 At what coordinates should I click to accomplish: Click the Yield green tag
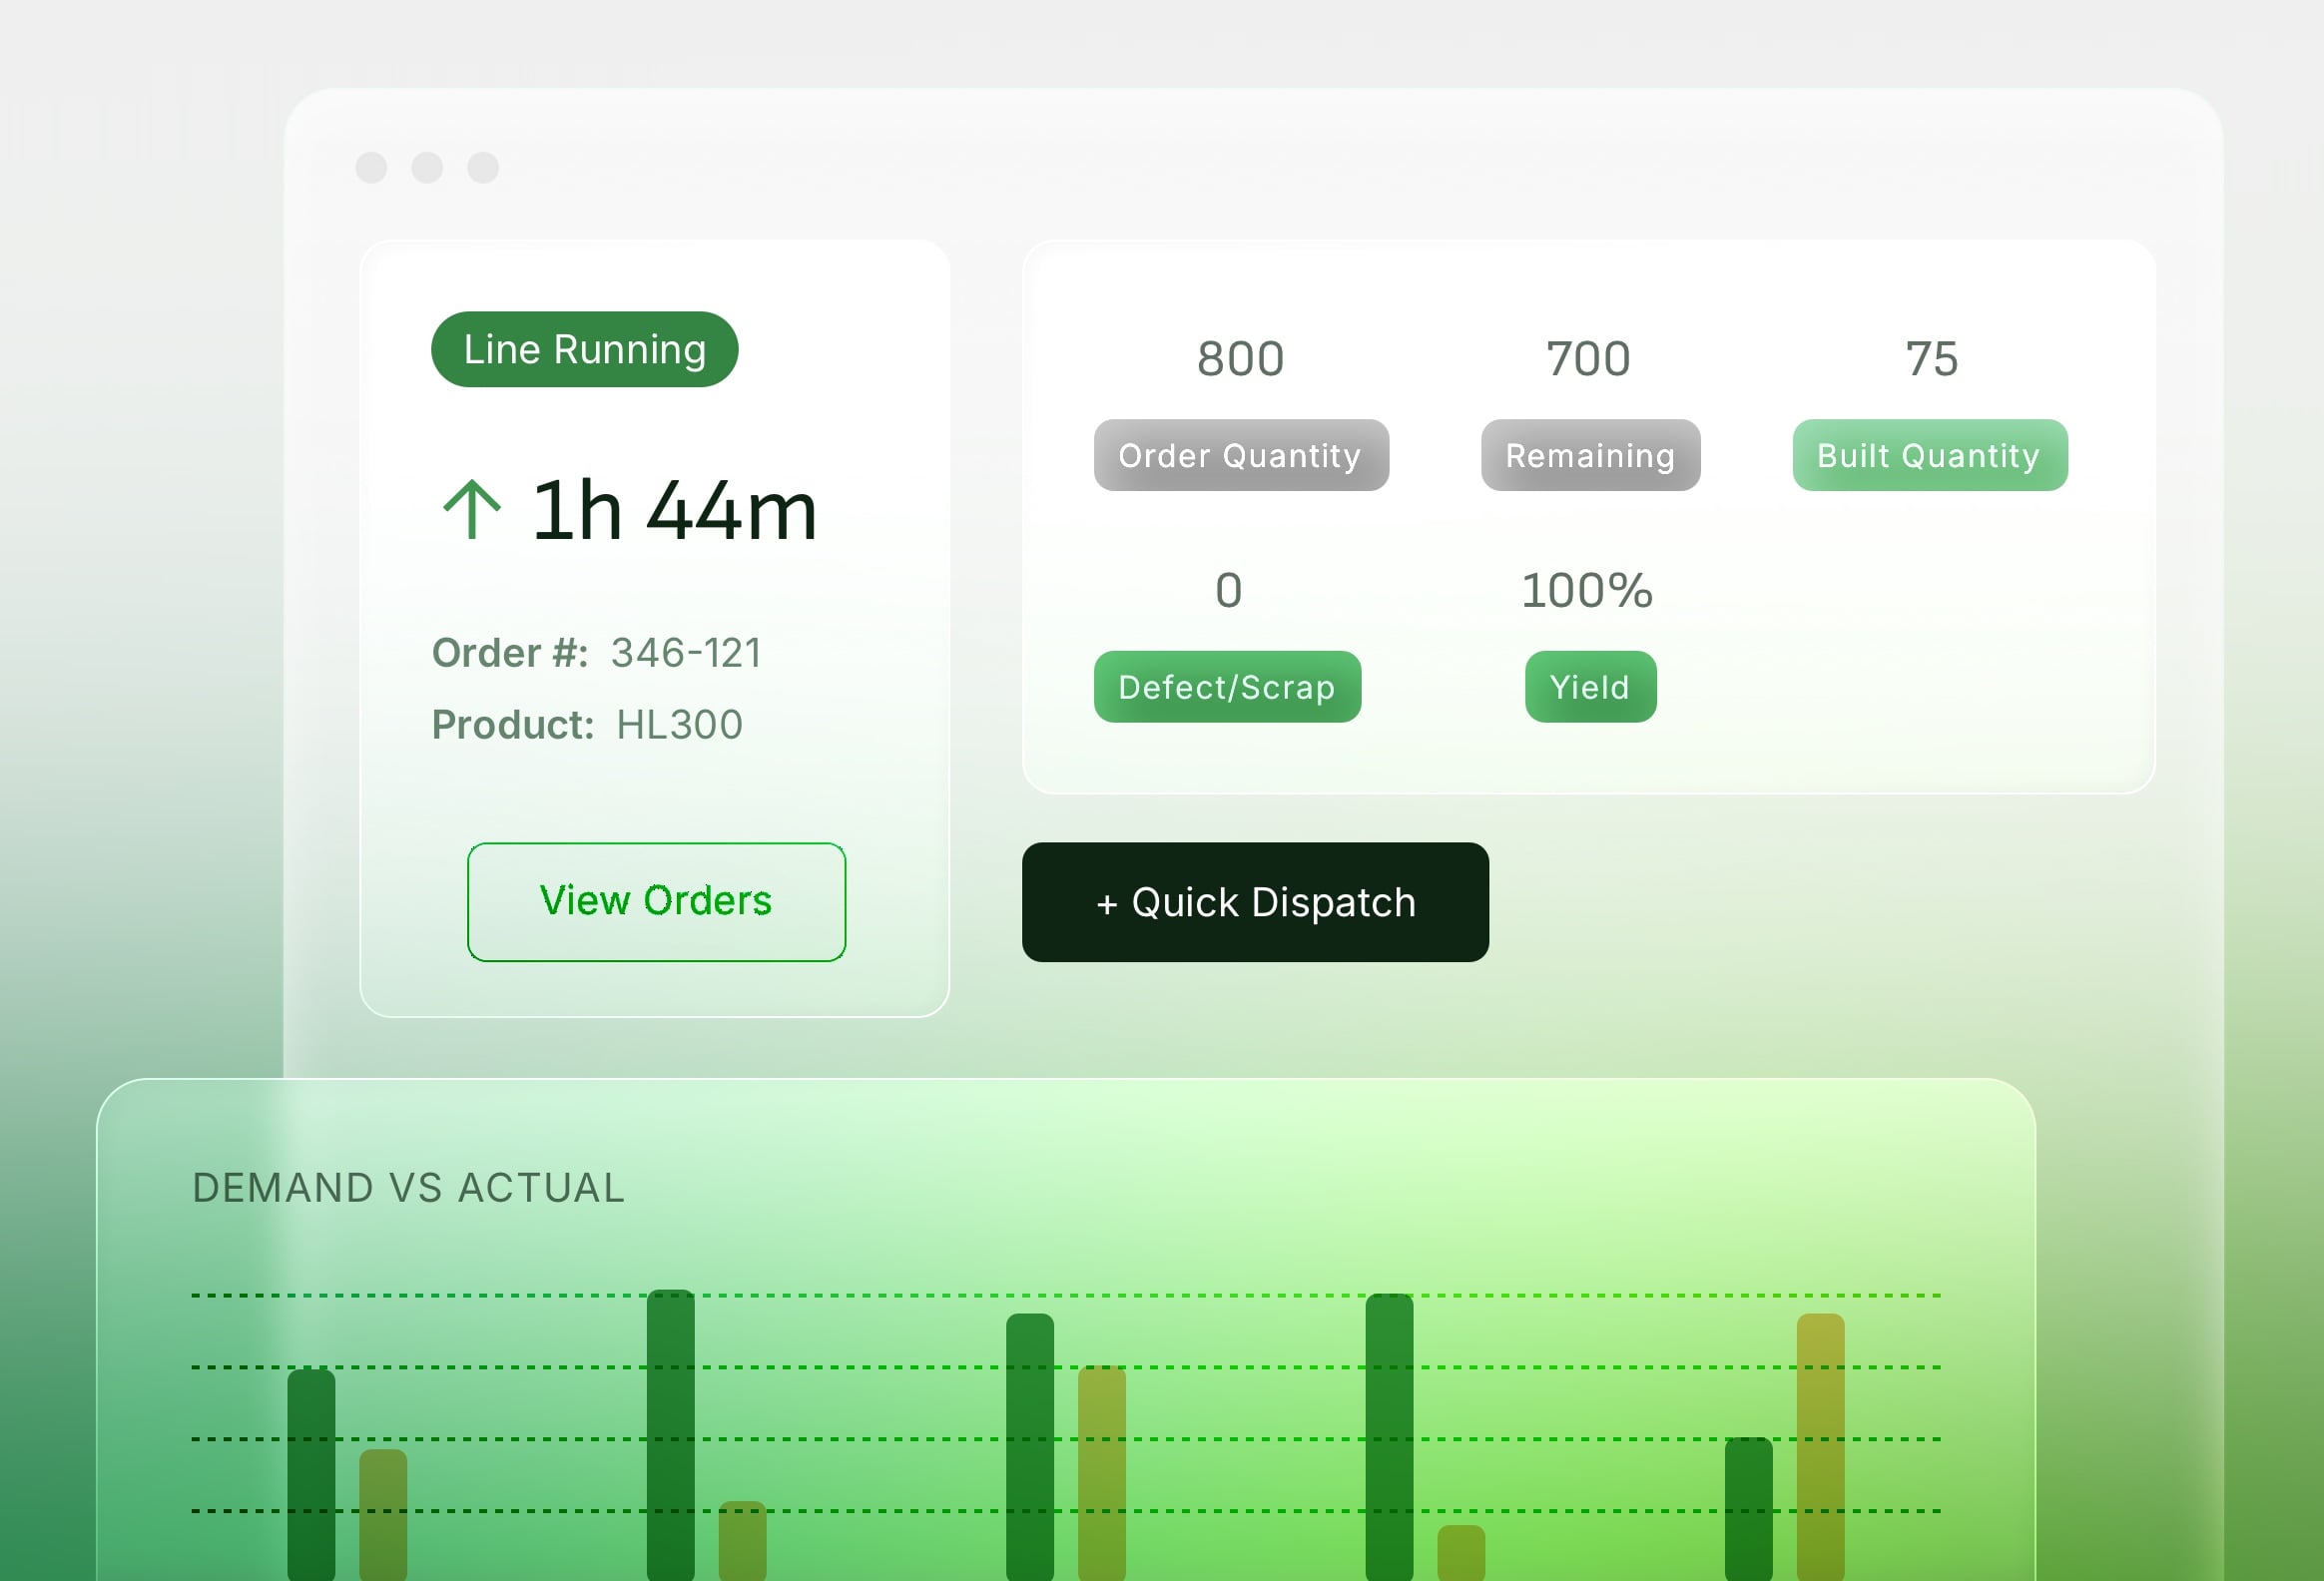click(x=1590, y=686)
